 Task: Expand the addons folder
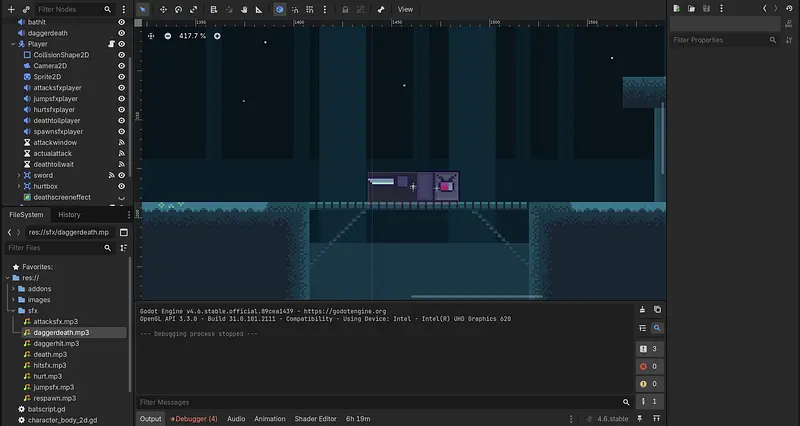(x=13, y=288)
